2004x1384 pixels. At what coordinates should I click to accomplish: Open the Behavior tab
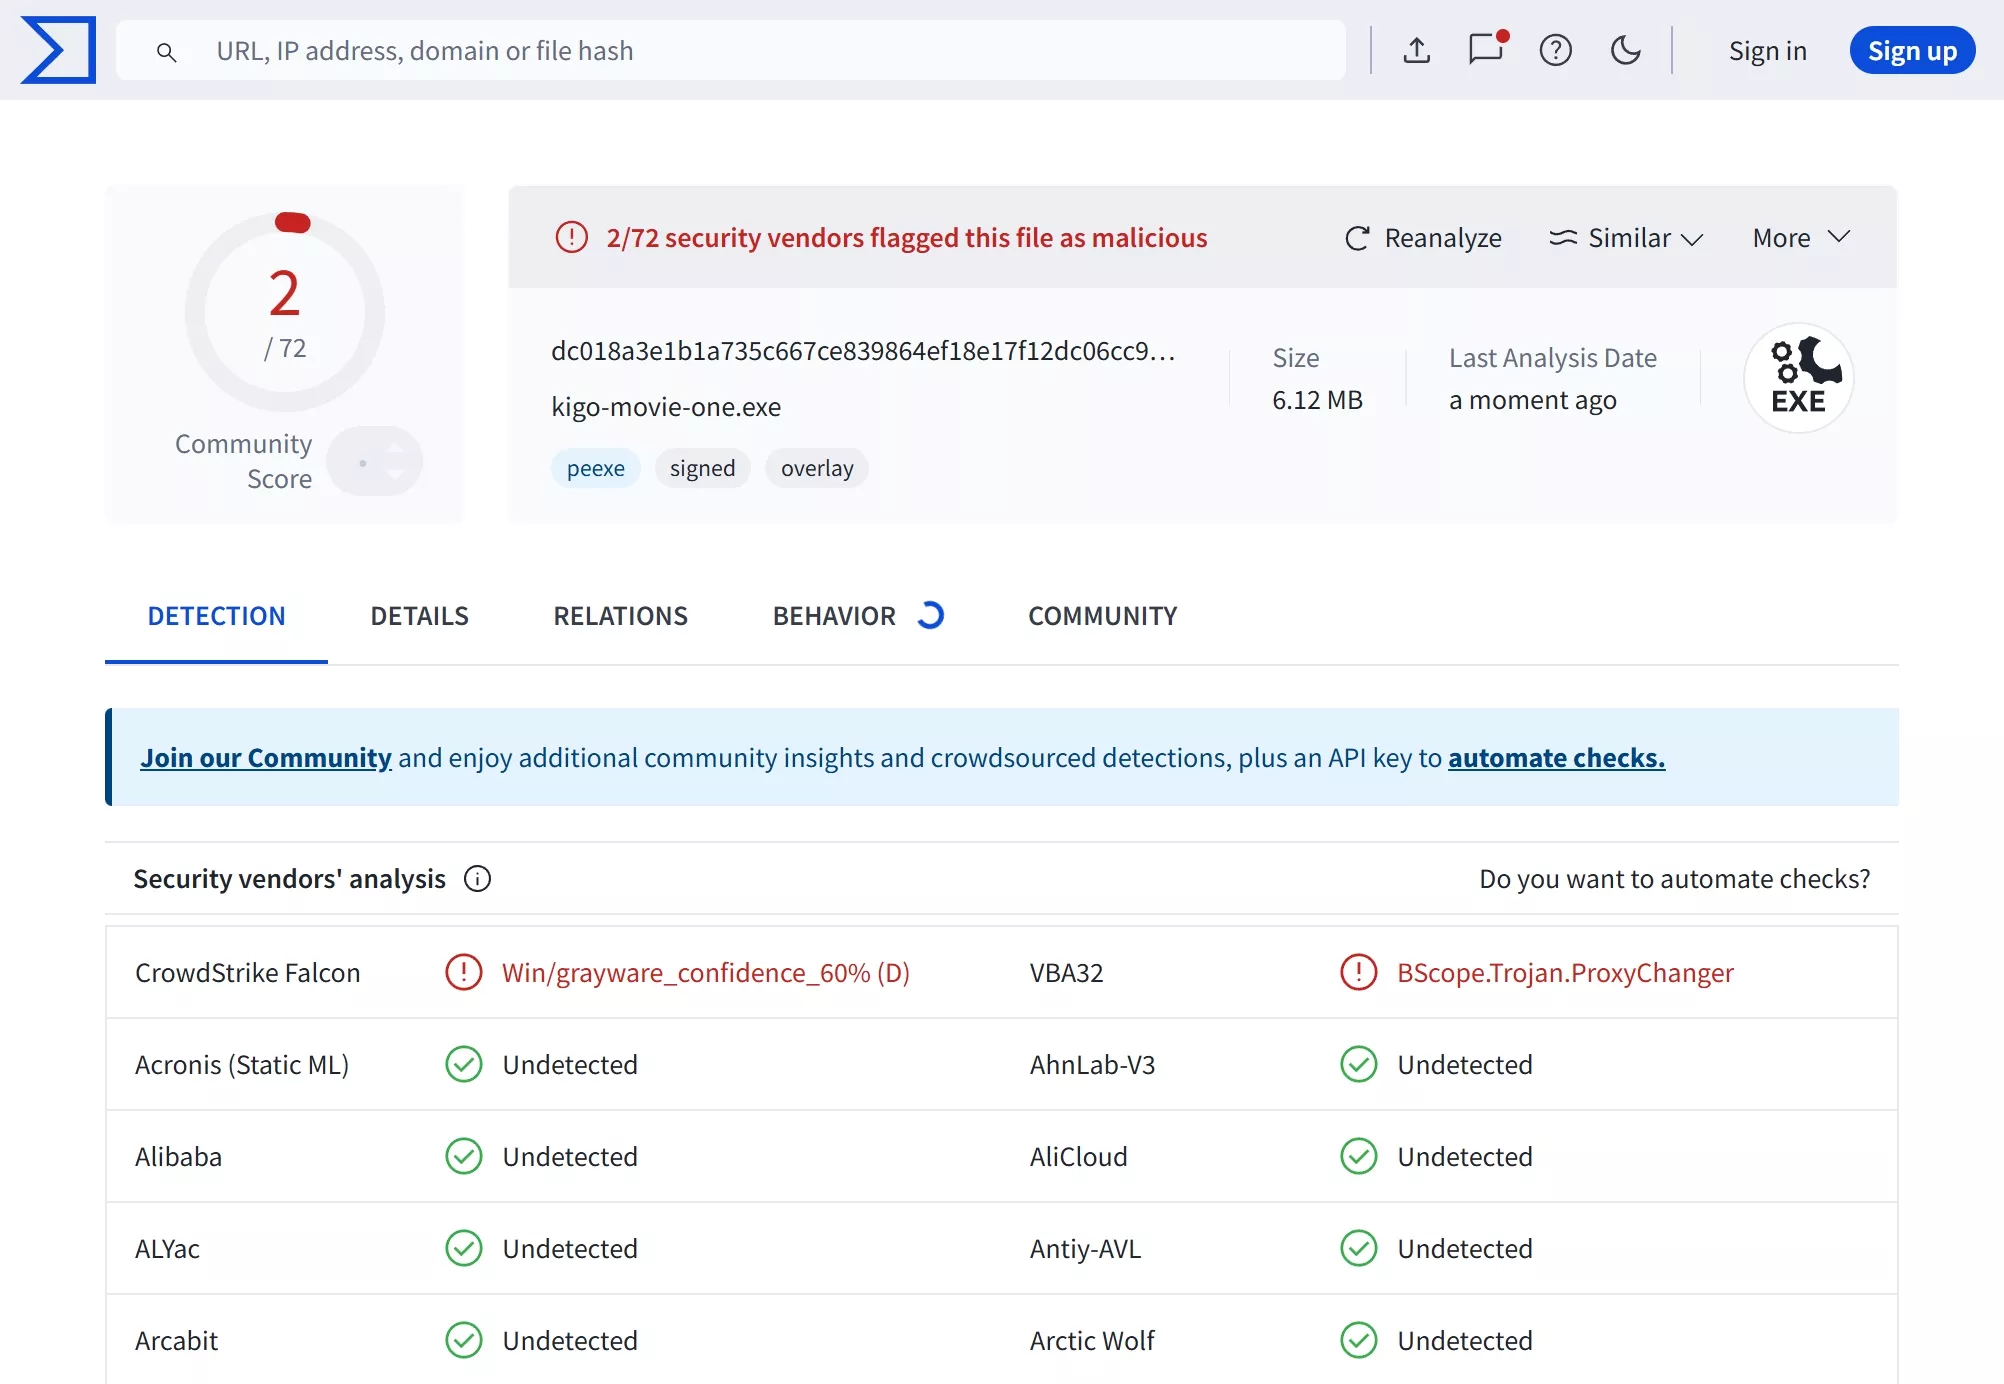[835, 616]
